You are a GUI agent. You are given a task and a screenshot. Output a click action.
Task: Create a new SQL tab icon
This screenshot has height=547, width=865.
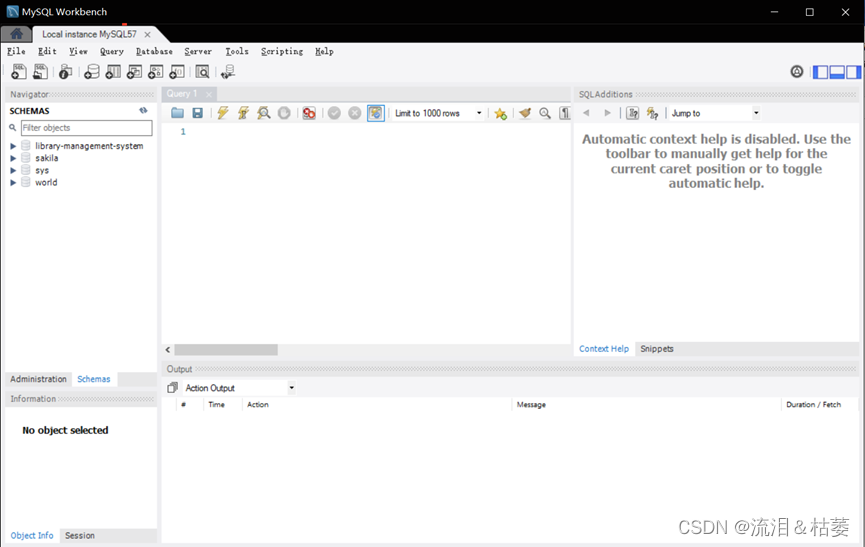click(19, 72)
